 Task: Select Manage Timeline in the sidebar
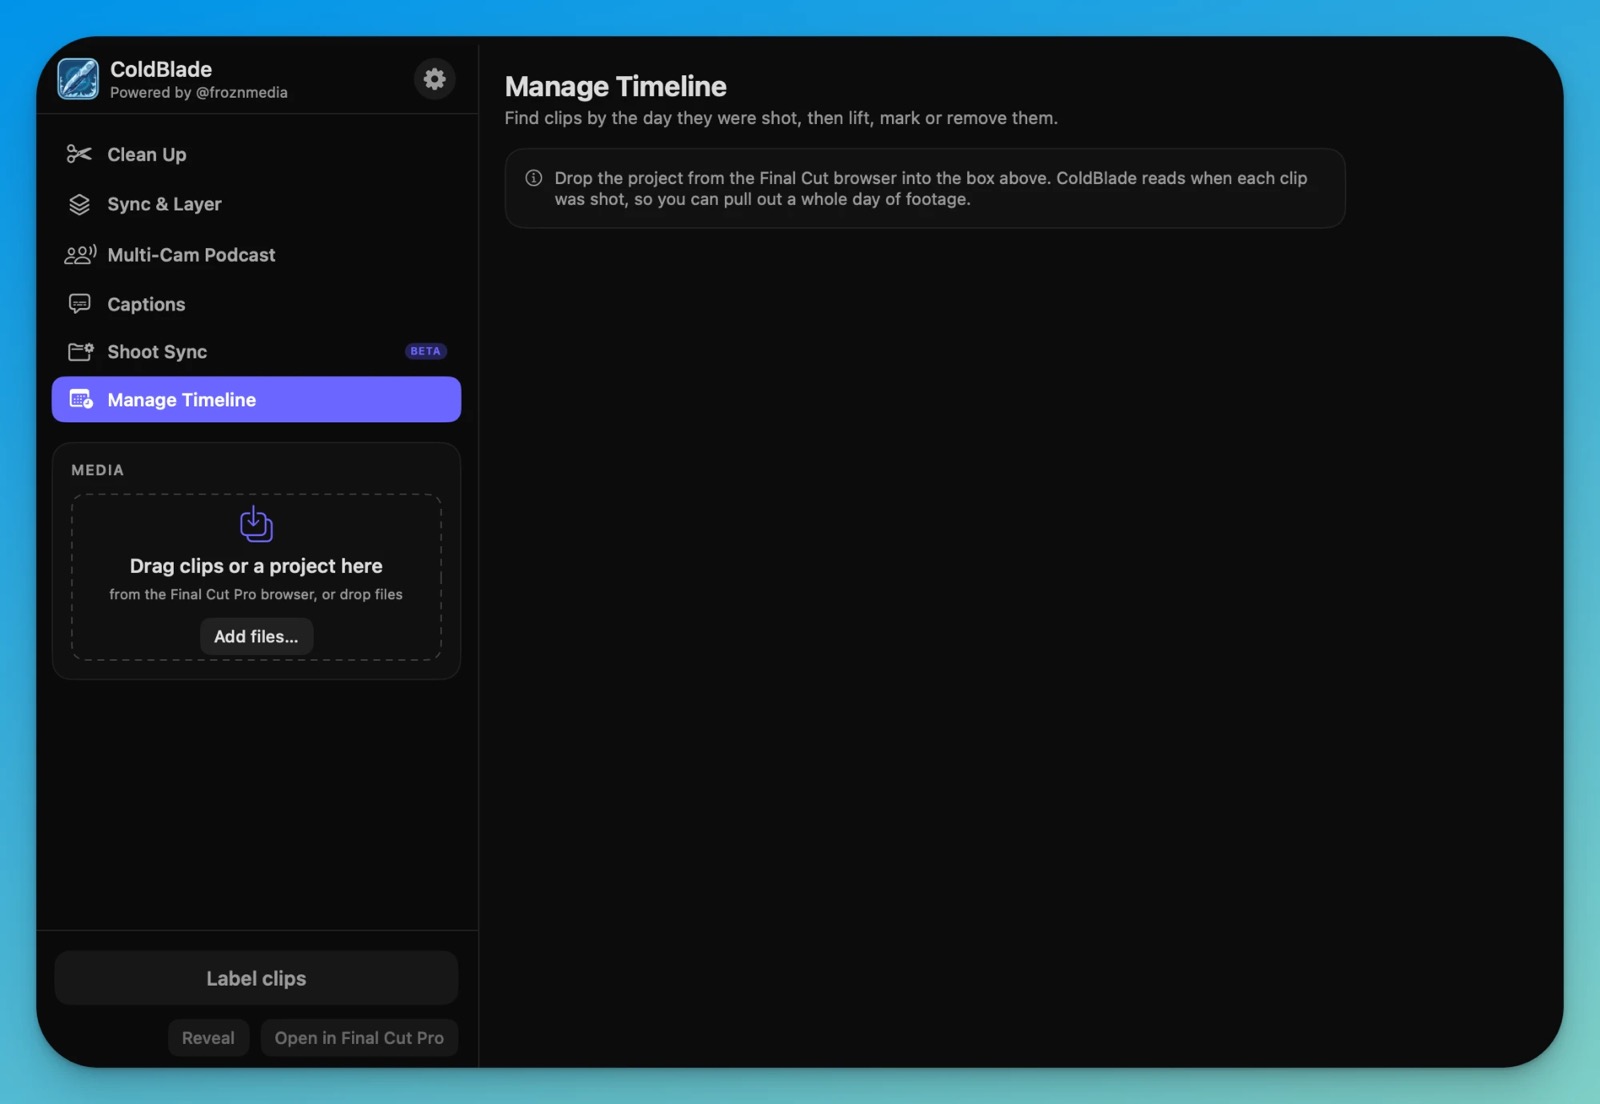[256, 400]
